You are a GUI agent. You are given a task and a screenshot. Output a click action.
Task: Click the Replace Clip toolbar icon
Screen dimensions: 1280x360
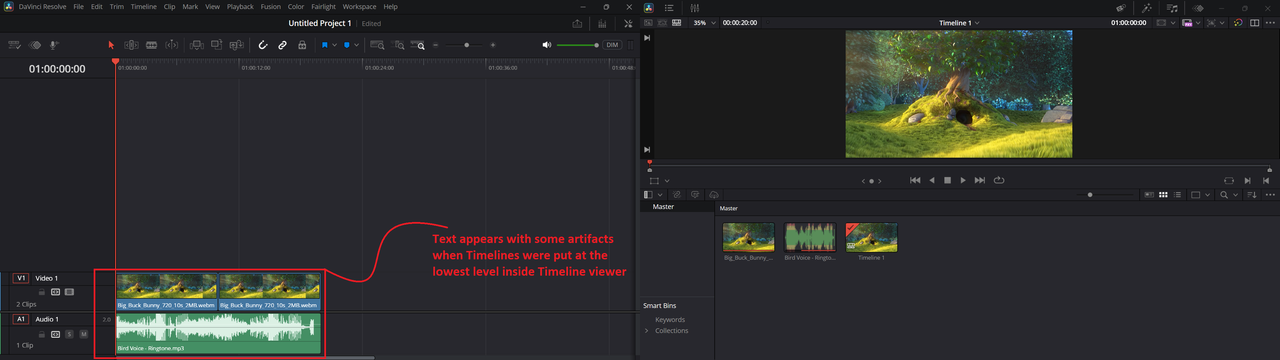point(236,45)
